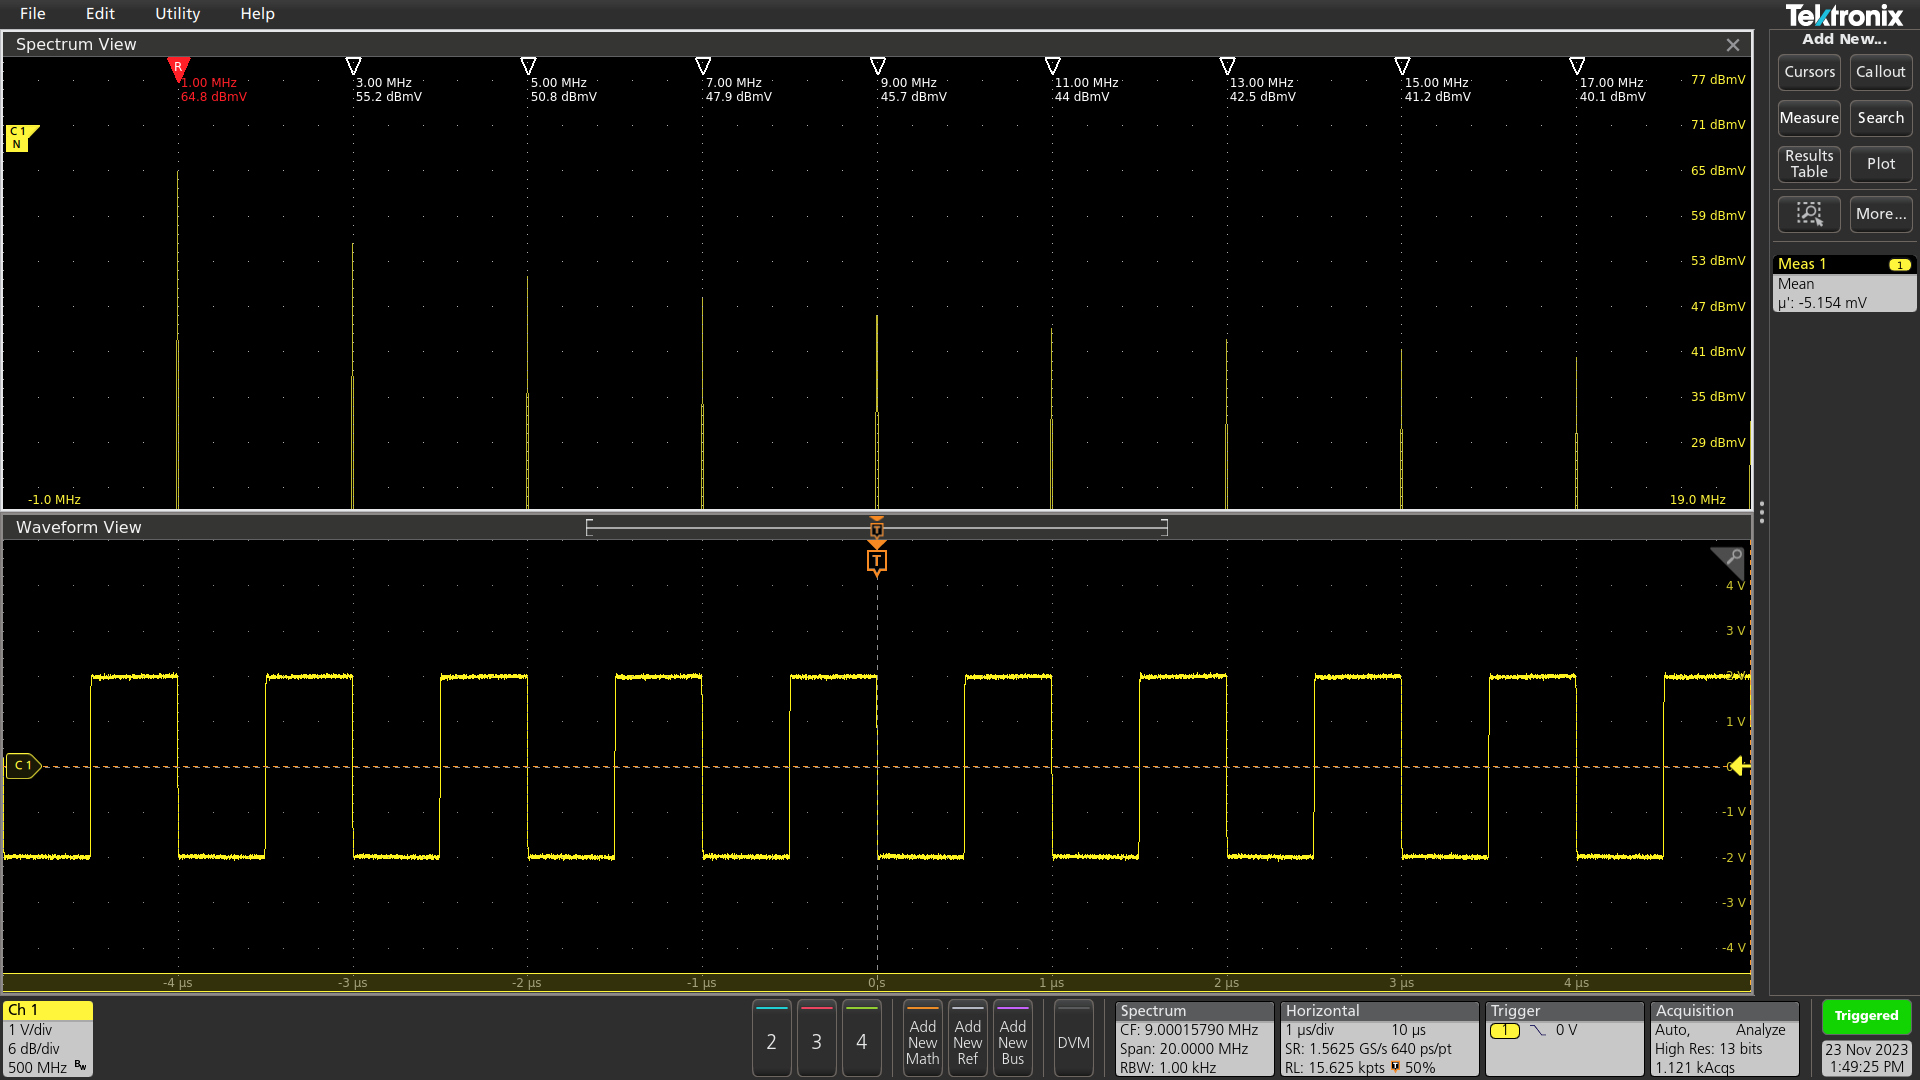This screenshot has width=1920, height=1080.
Task: Click the 64.8 dBmV reference marker readout
Action: 213,97
